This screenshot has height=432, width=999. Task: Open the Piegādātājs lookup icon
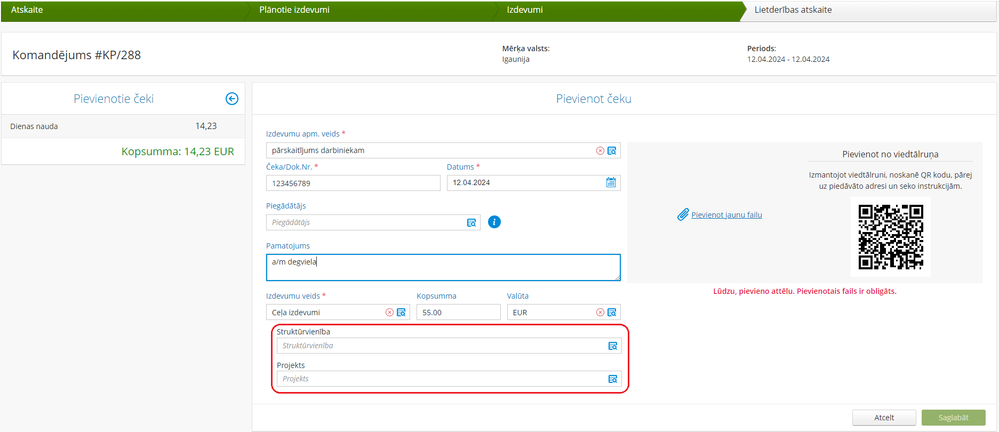[x=472, y=222]
